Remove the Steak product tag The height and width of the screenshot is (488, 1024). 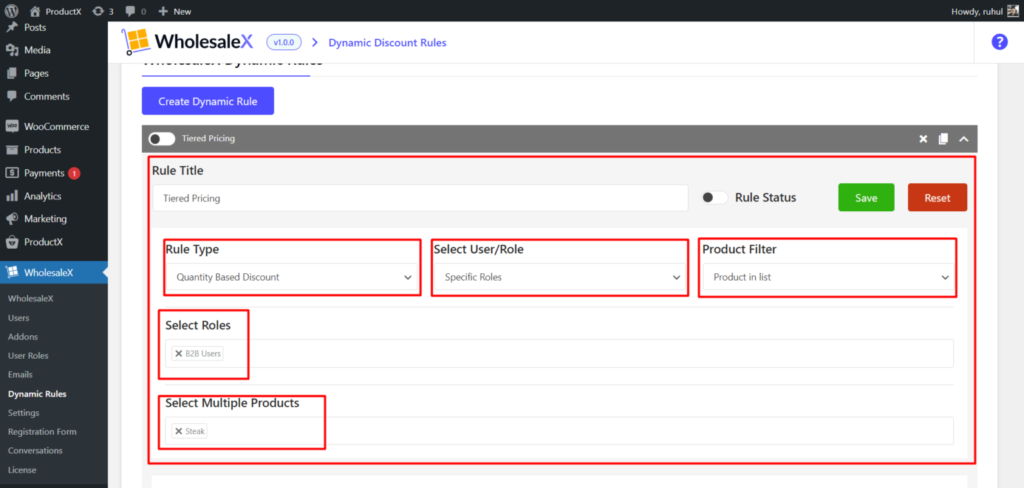178,431
